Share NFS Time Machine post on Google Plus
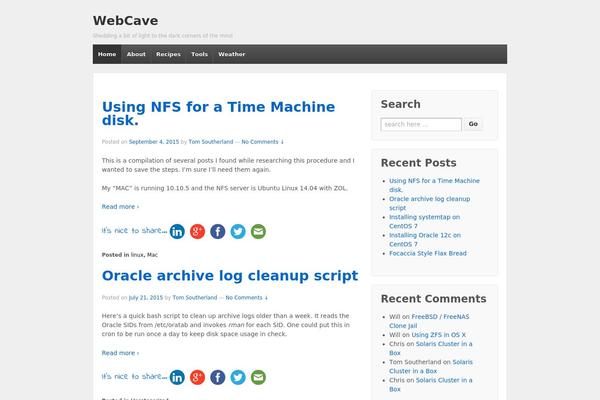The height and width of the screenshot is (400, 600). tap(197, 232)
